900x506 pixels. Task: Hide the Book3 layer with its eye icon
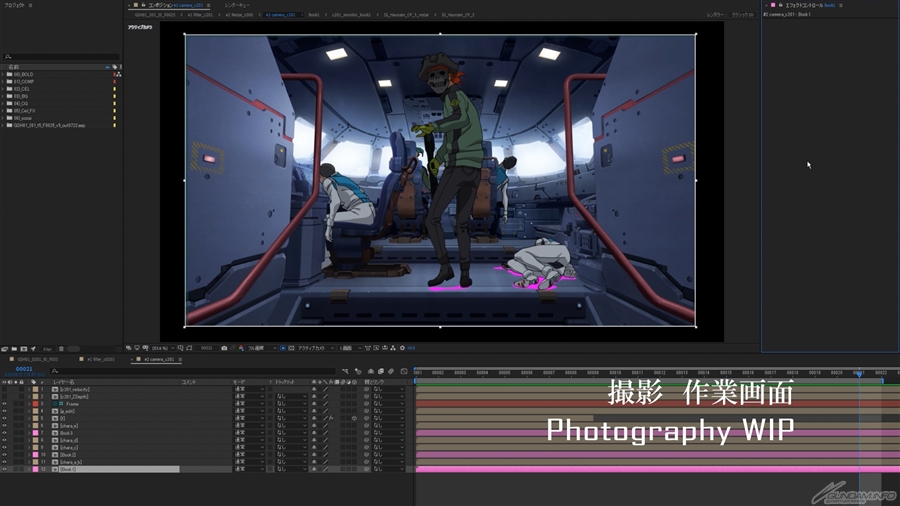pyautogui.click(x=4, y=433)
